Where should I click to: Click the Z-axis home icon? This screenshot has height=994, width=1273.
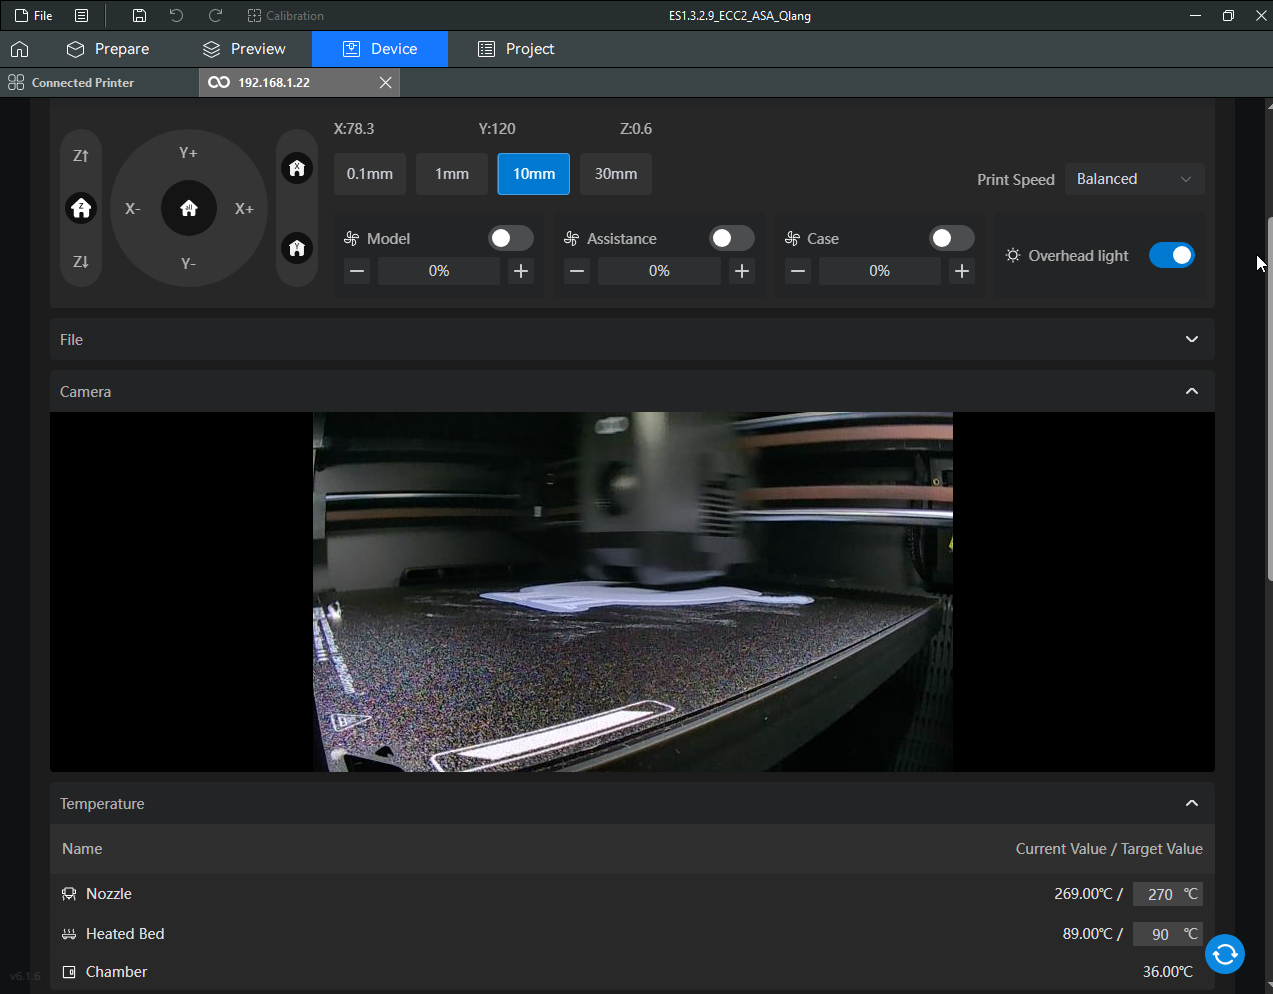click(x=81, y=208)
